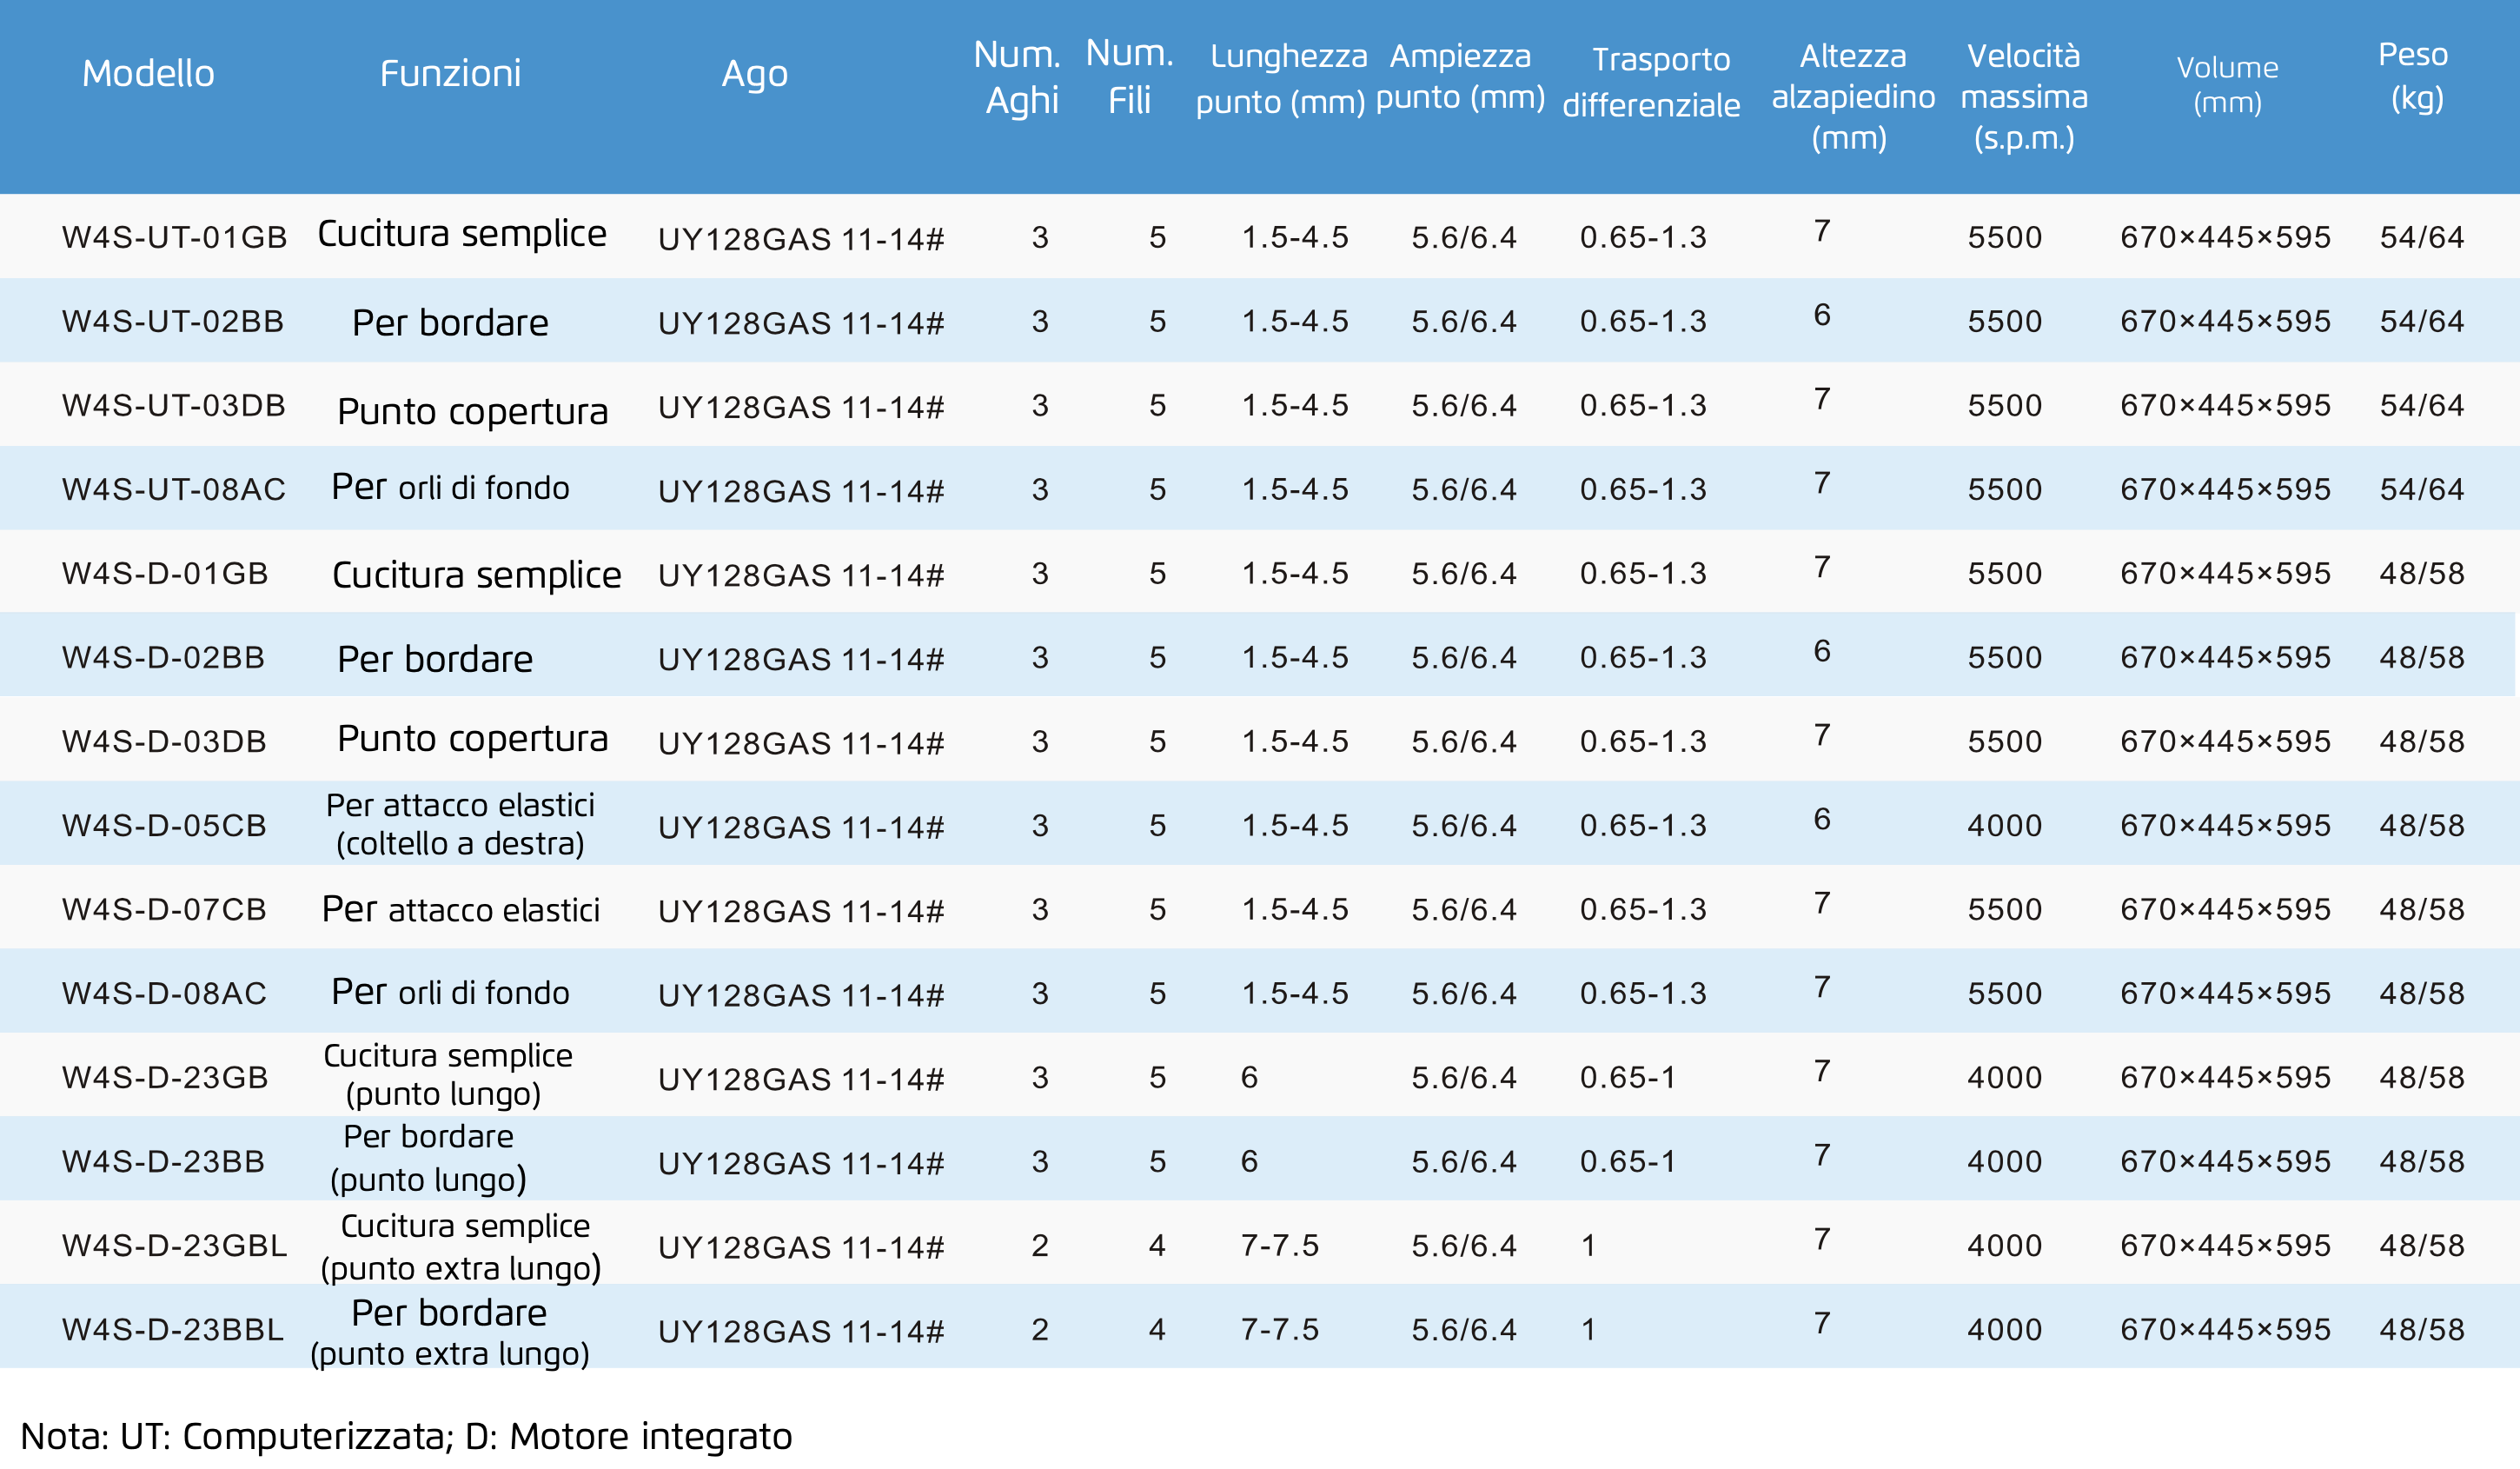Click stitch length 1.5-4.5 in W4S-D-08AC row
This screenshot has width=2520, height=1469.
click(1295, 993)
